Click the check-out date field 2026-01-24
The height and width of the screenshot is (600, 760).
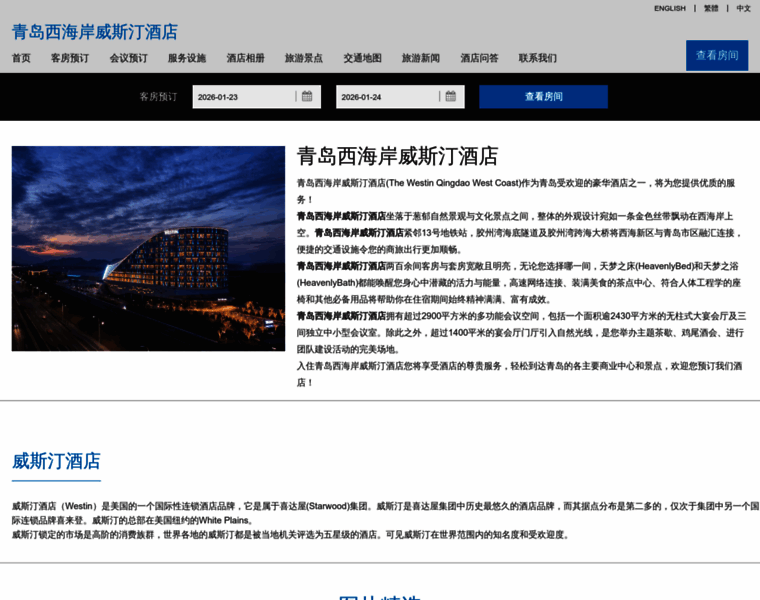coord(387,97)
